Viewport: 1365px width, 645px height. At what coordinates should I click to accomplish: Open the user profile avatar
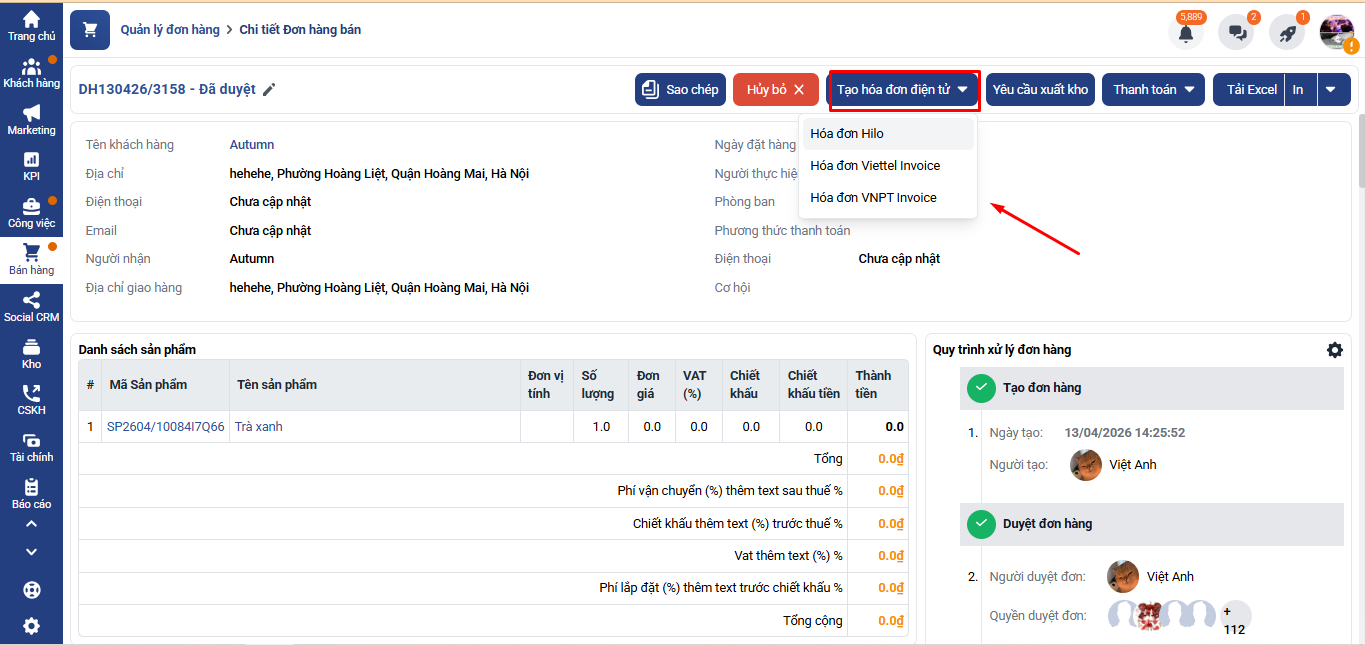pos(1336,32)
